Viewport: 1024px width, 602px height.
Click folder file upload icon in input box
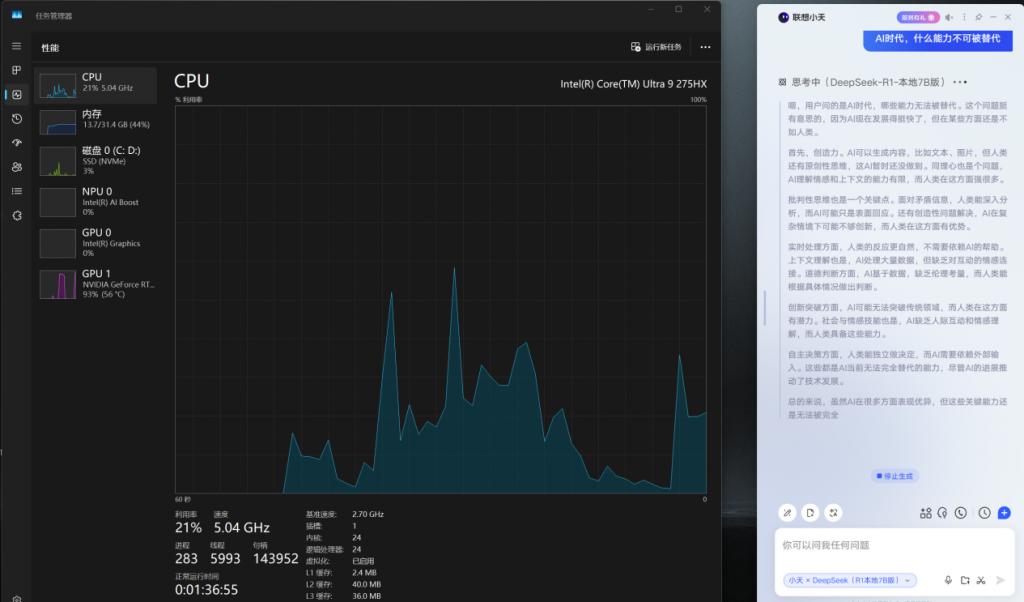pos(965,580)
